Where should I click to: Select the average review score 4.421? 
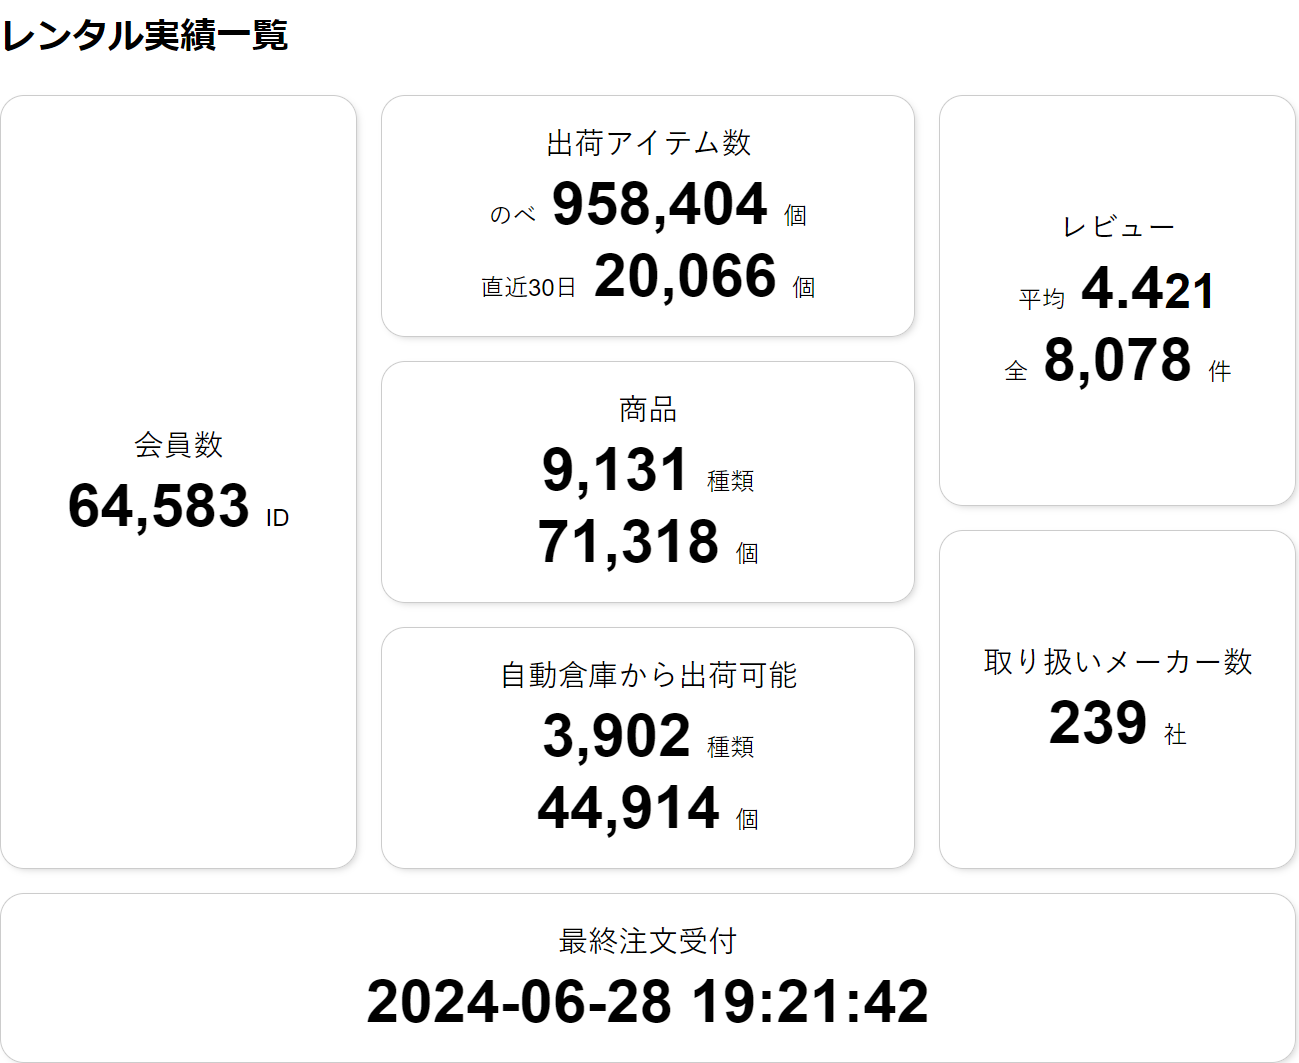pos(1148,289)
